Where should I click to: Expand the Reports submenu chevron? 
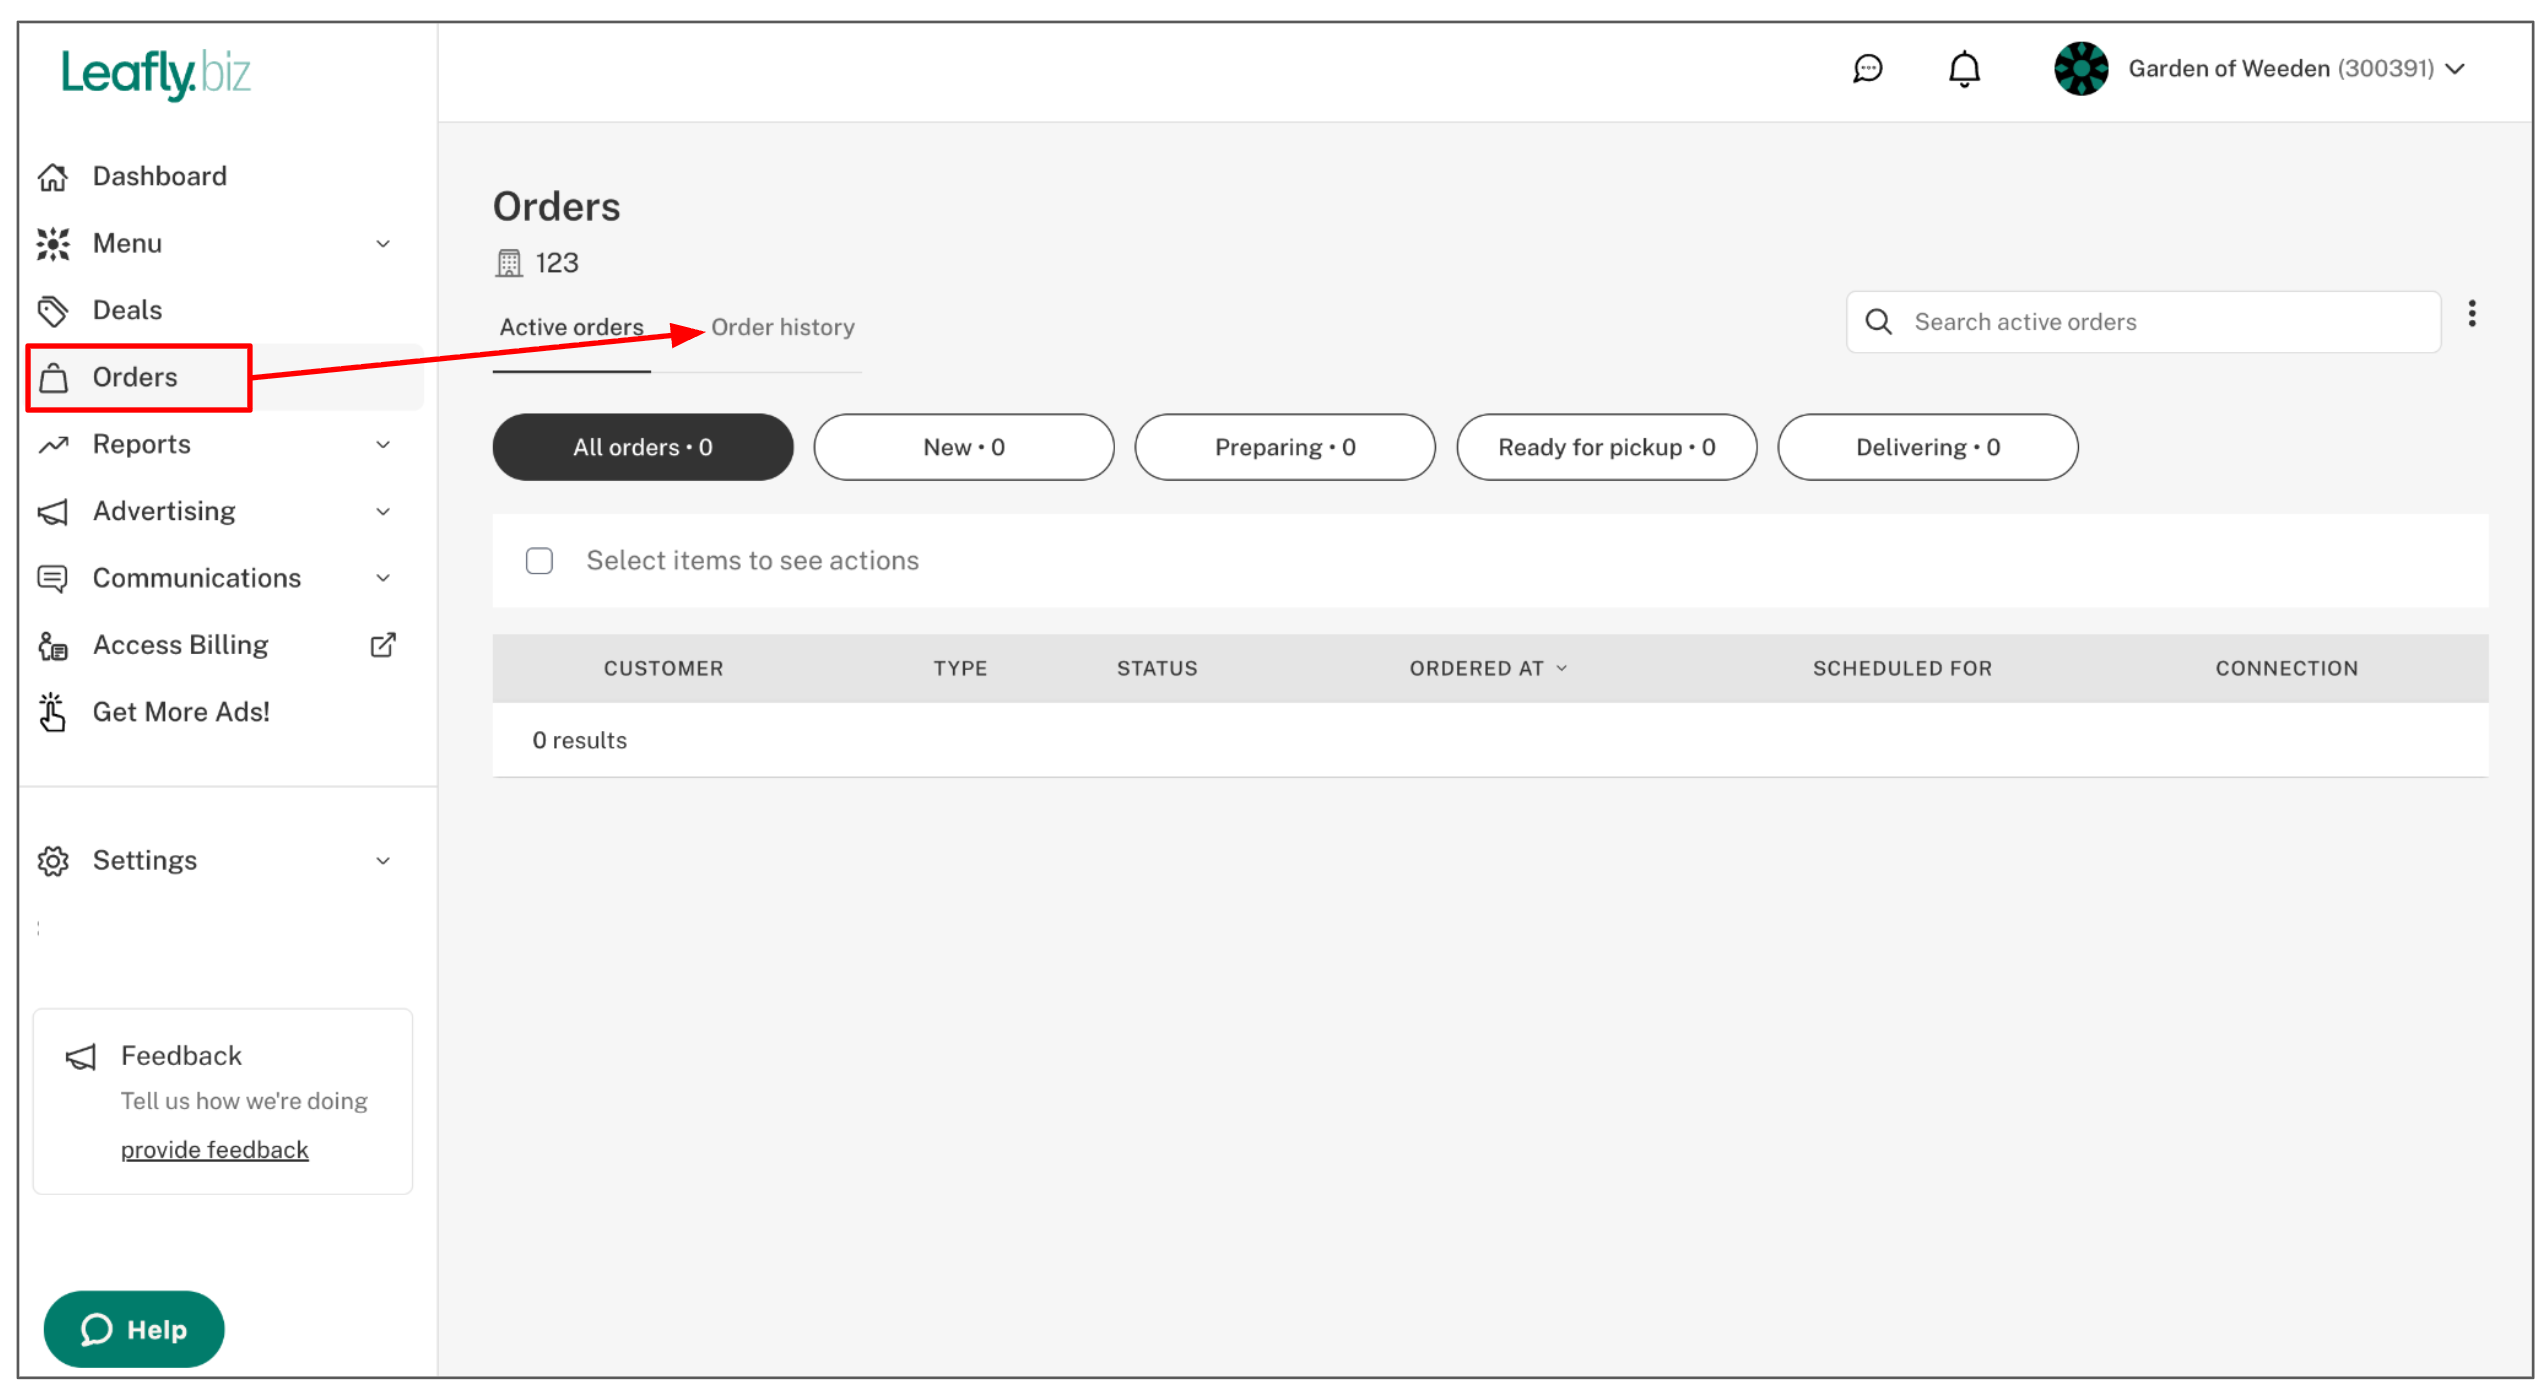click(383, 445)
